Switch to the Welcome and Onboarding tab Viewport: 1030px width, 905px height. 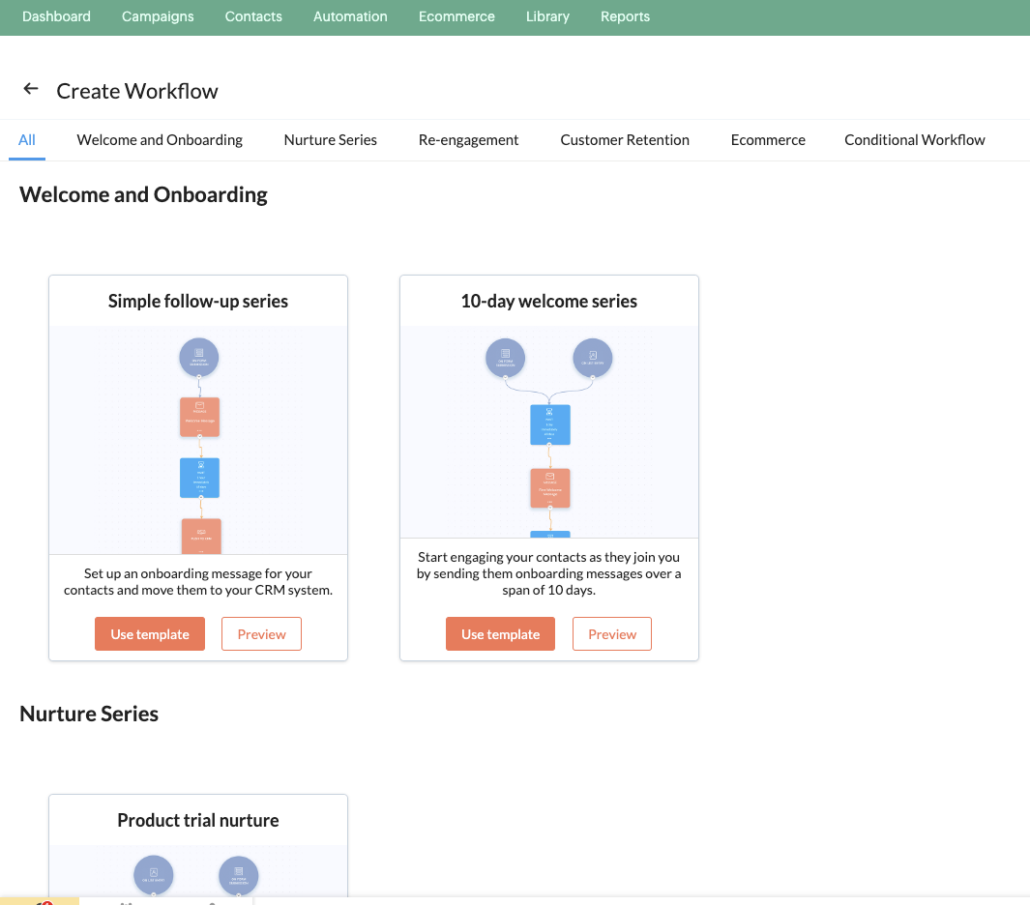coord(160,140)
